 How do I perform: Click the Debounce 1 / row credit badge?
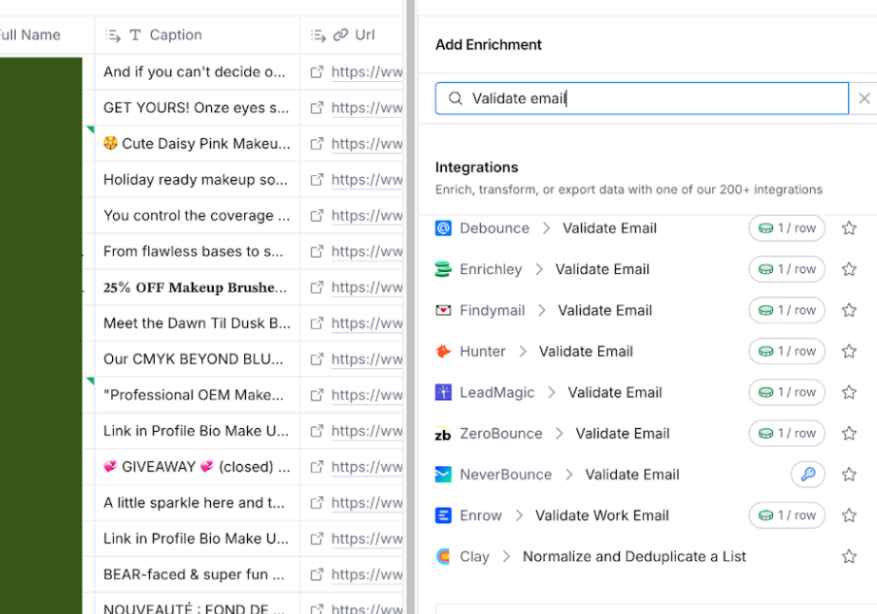click(787, 228)
